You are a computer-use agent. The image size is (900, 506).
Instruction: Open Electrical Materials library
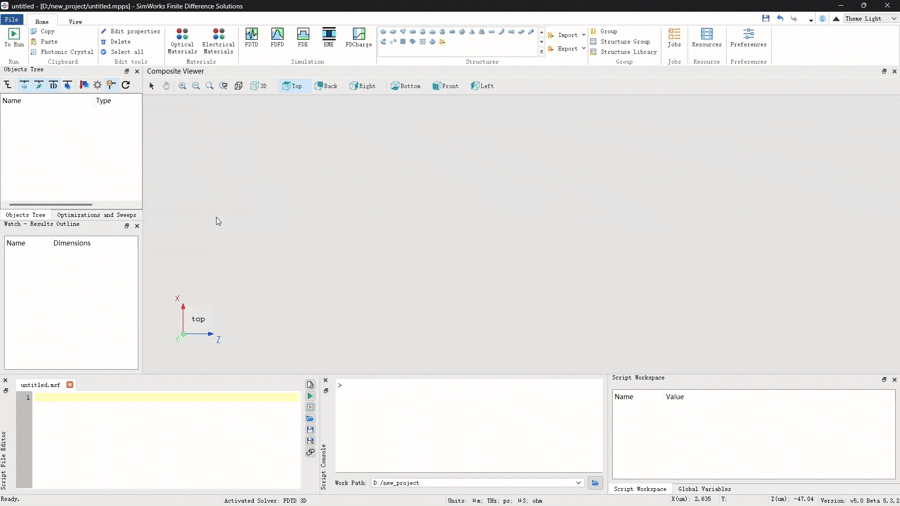pyautogui.click(x=218, y=40)
